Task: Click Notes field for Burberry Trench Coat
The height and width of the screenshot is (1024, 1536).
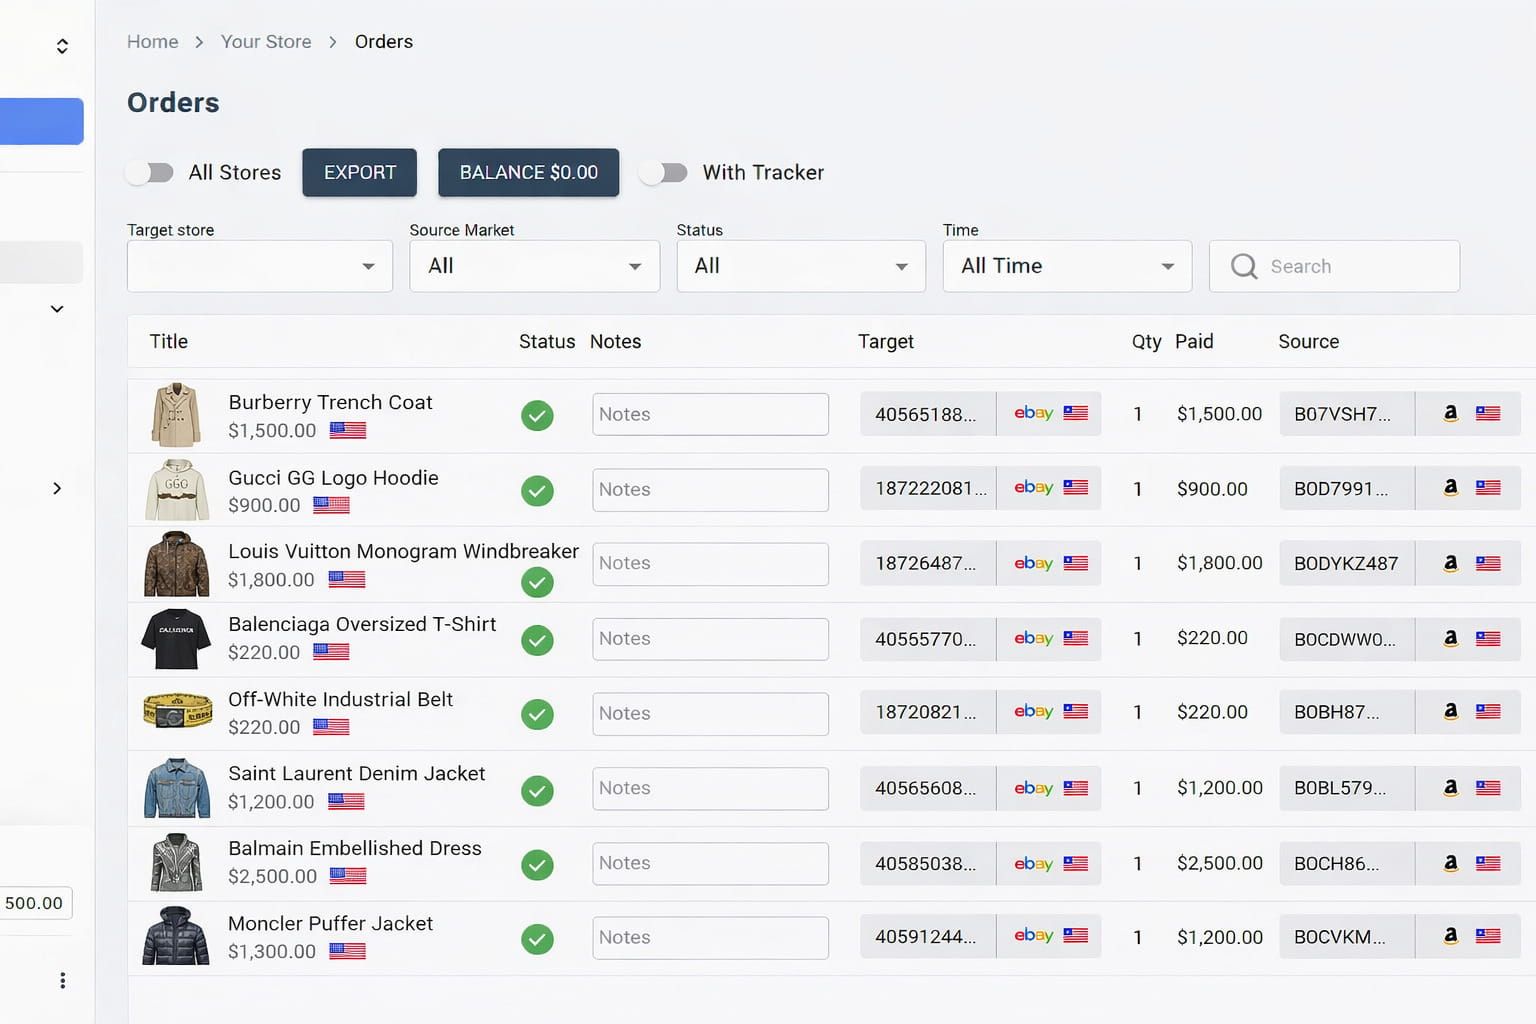Action: (710, 414)
